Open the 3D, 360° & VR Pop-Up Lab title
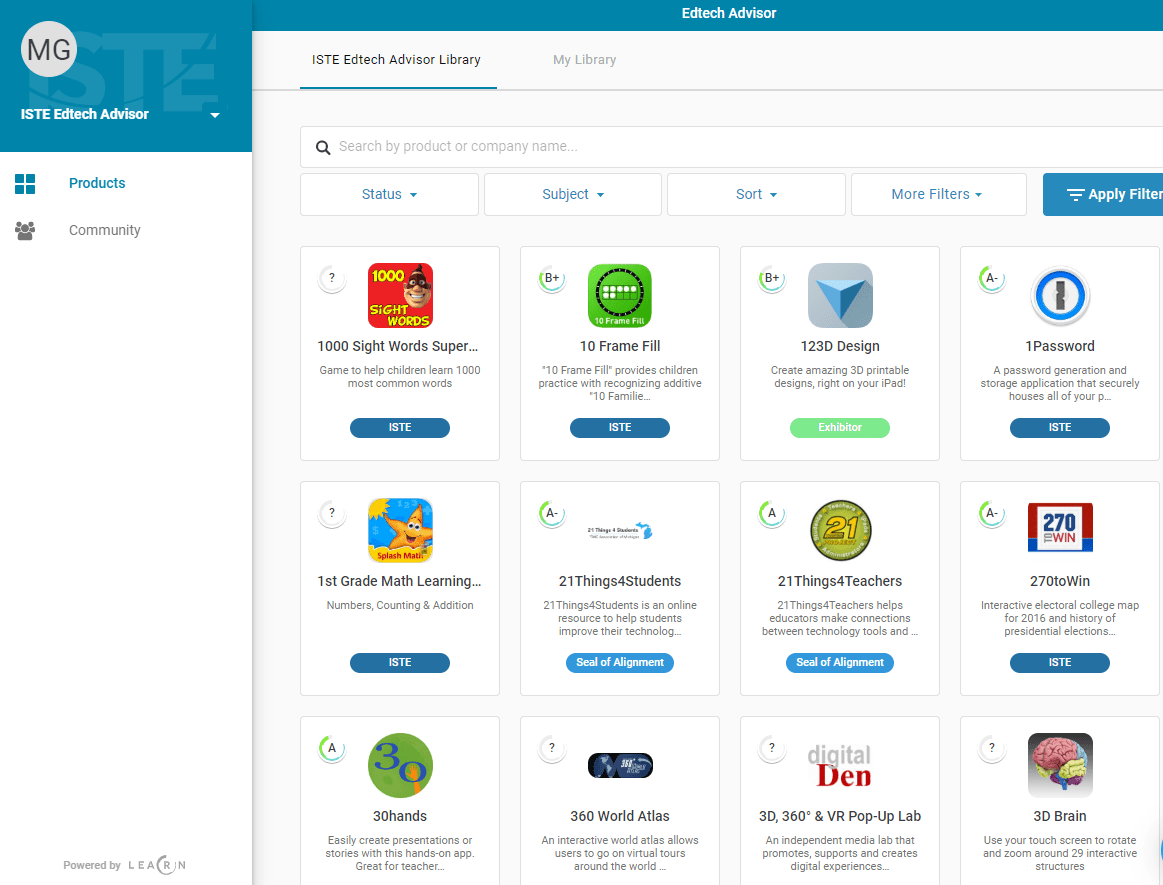The image size is (1163, 885). tap(840, 817)
